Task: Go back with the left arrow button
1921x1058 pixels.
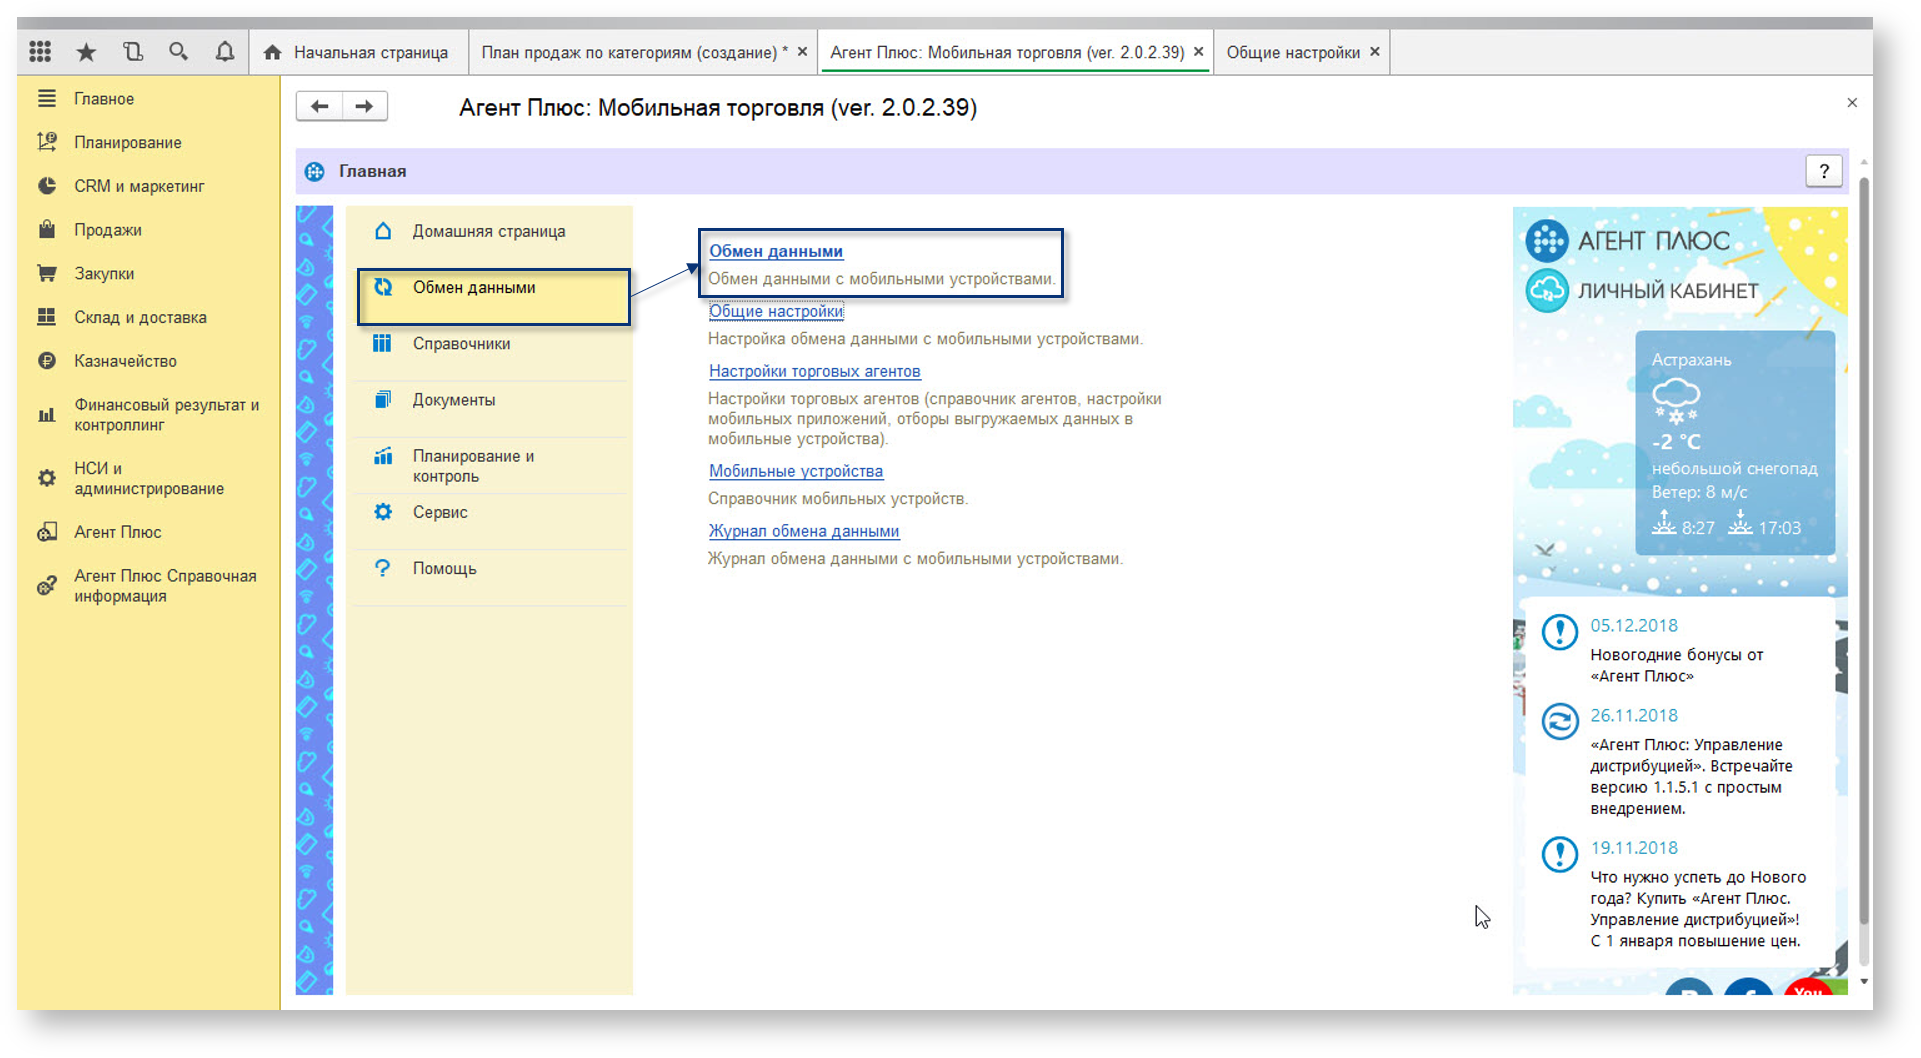Action: (x=319, y=106)
